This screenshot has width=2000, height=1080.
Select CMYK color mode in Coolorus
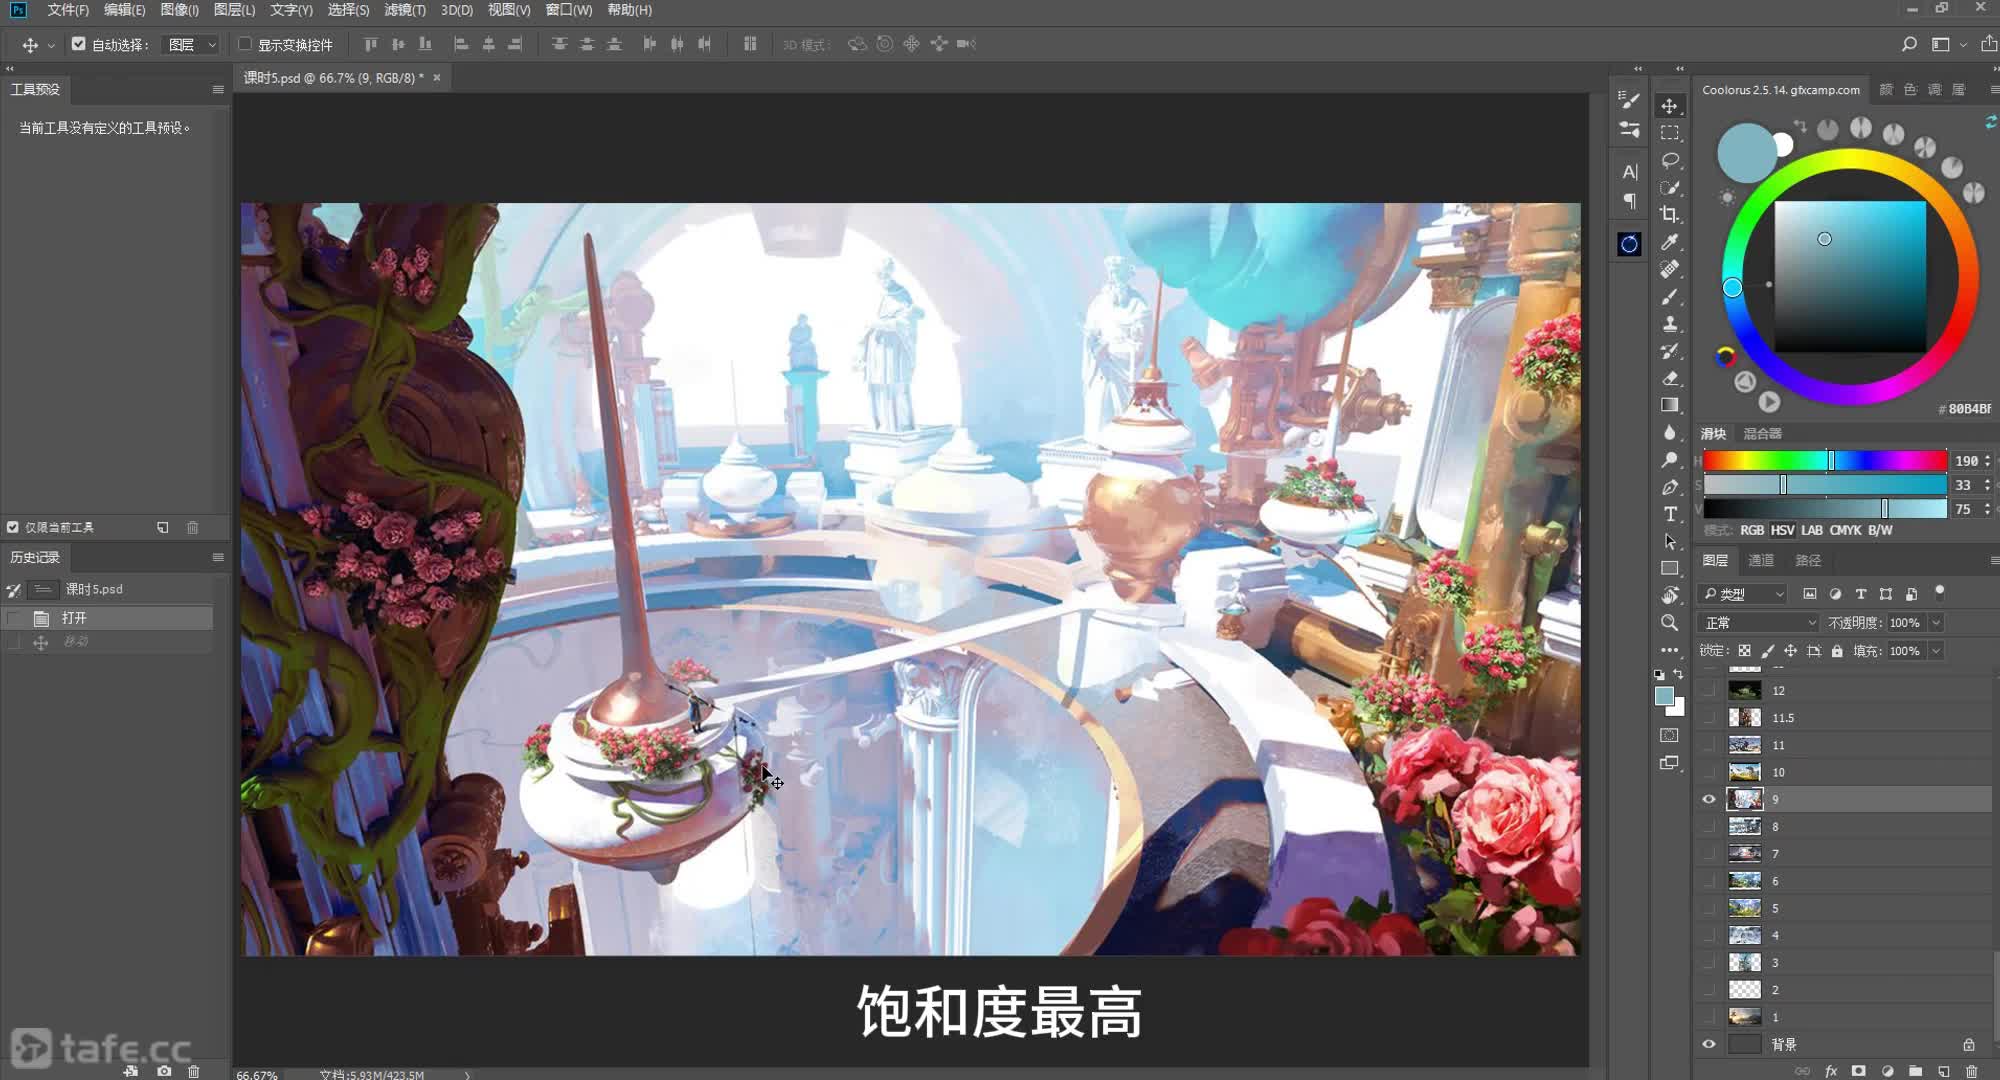coord(1845,530)
